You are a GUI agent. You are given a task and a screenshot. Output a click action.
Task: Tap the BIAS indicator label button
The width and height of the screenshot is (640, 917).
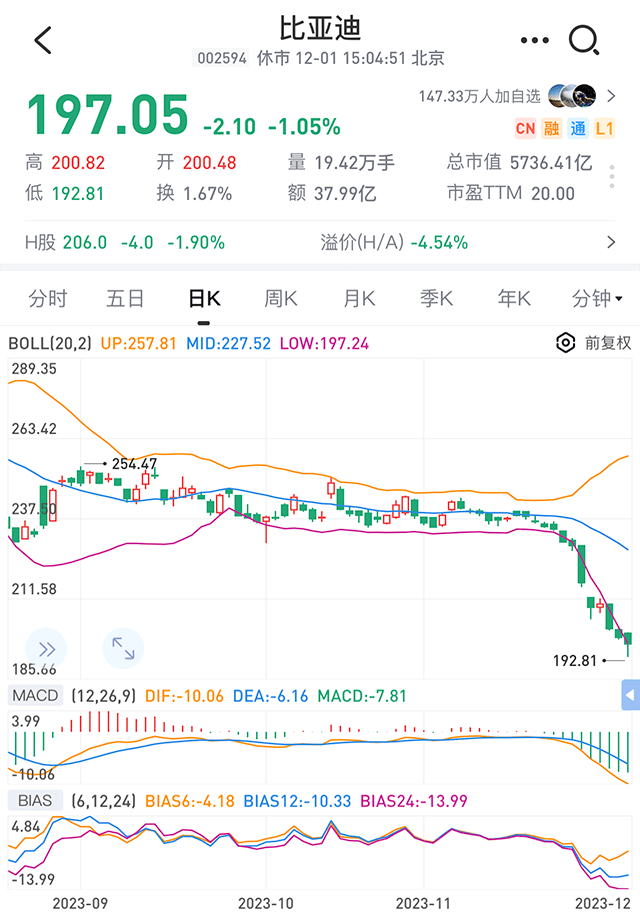point(35,801)
